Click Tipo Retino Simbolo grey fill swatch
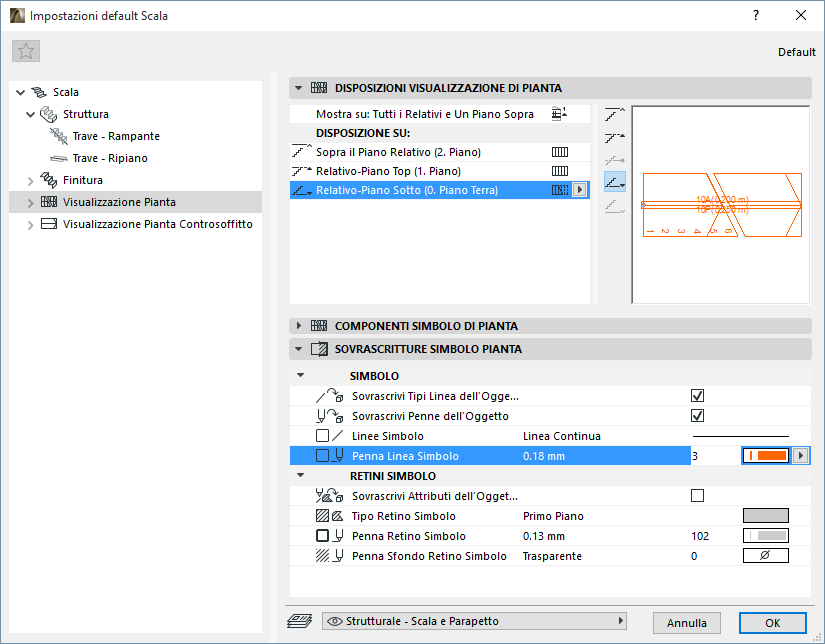The height and width of the screenshot is (644, 825). point(766,516)
